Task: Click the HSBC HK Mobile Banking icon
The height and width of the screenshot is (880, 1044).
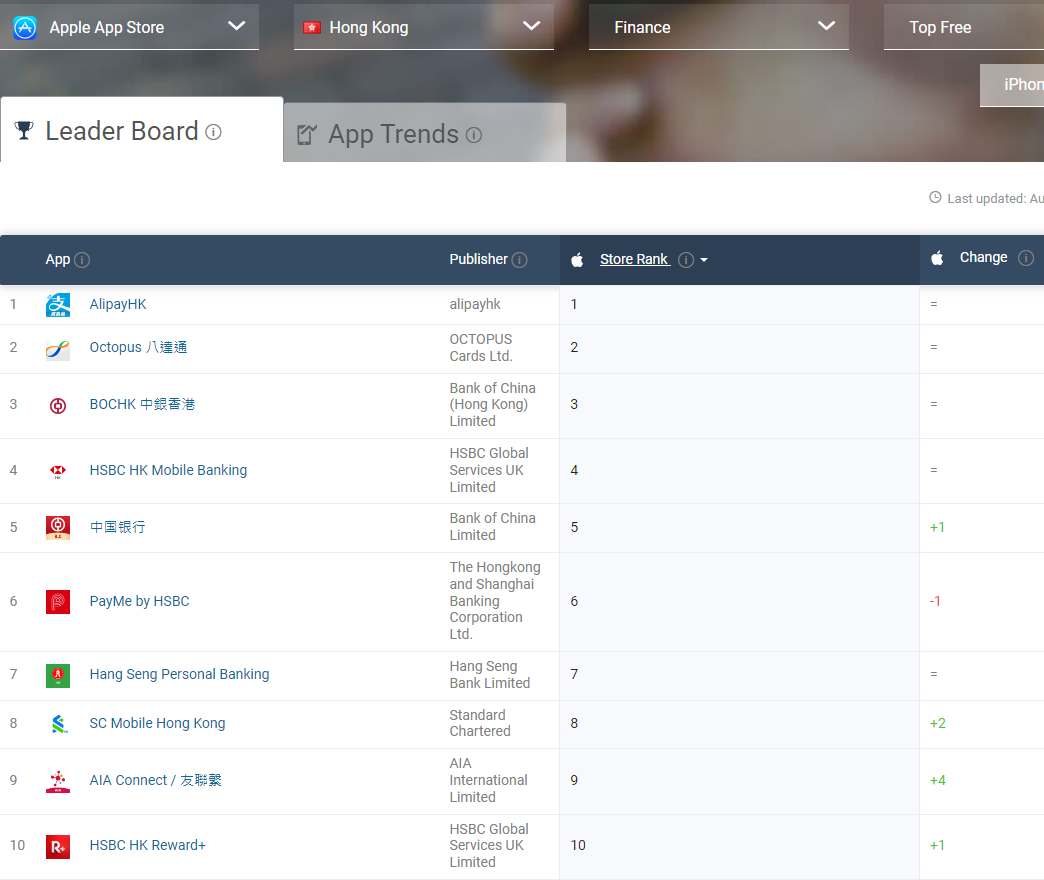Action: pos(58,471)
